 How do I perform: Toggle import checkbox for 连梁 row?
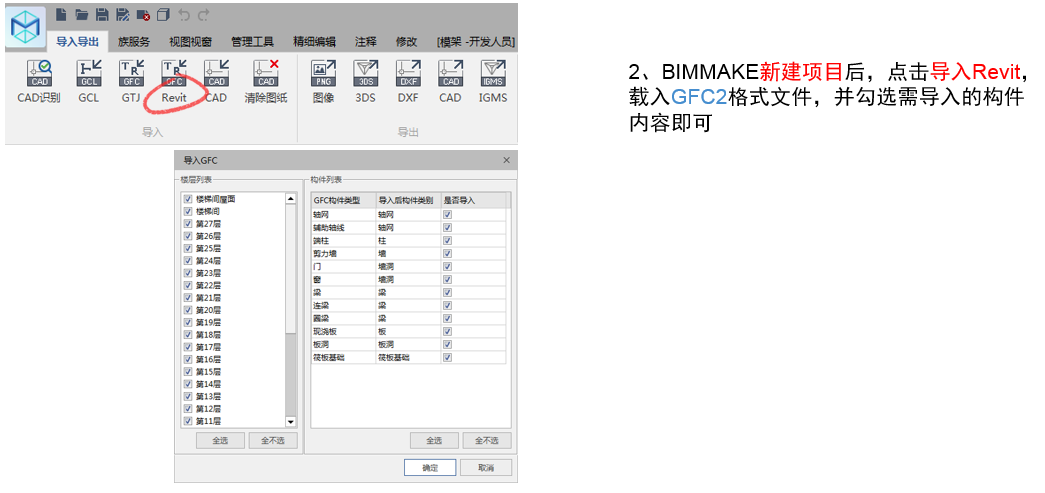[x=447, y=306]
